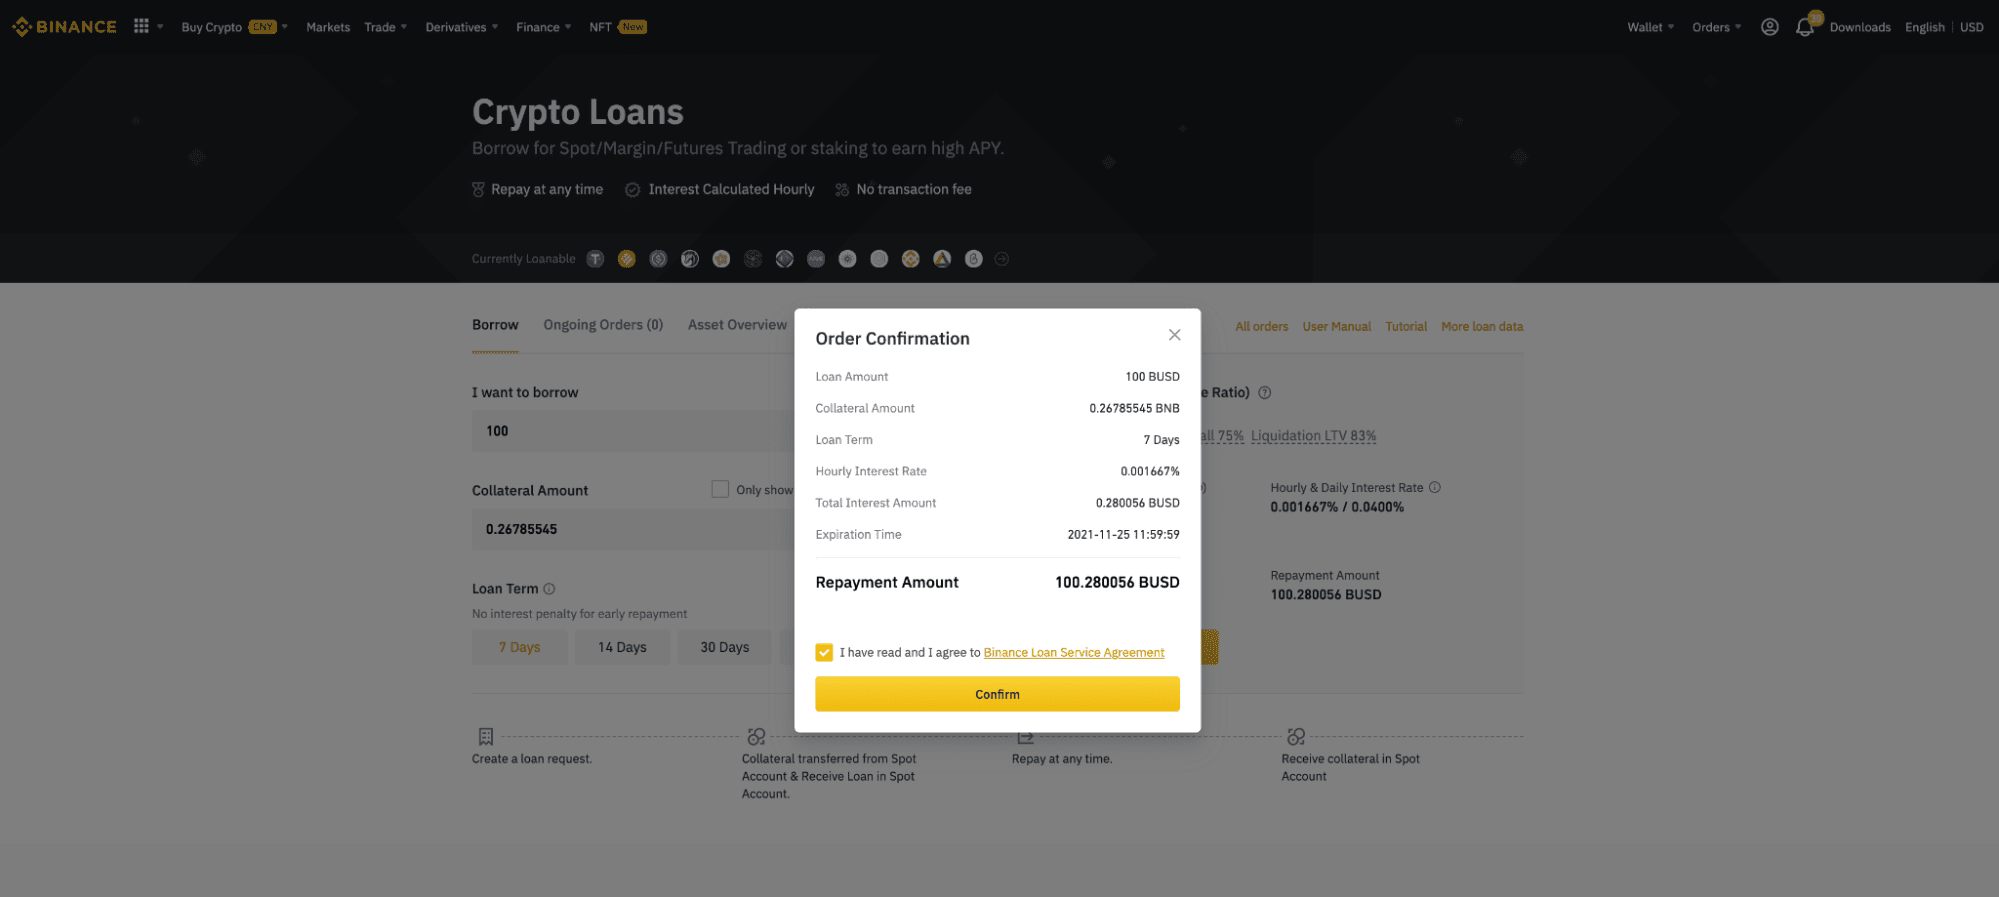Open the All orders link

[1261, 327]
